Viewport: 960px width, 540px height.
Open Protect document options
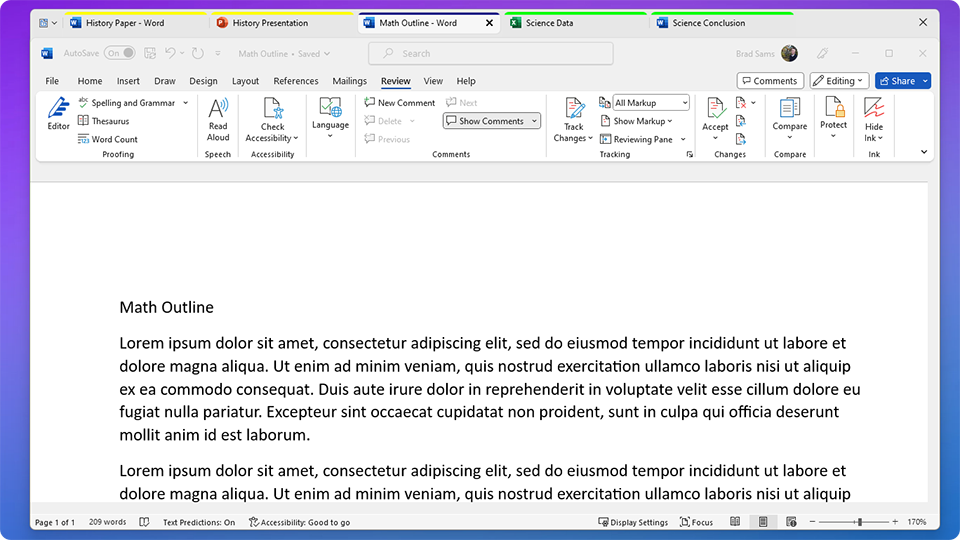coord(833,118)
